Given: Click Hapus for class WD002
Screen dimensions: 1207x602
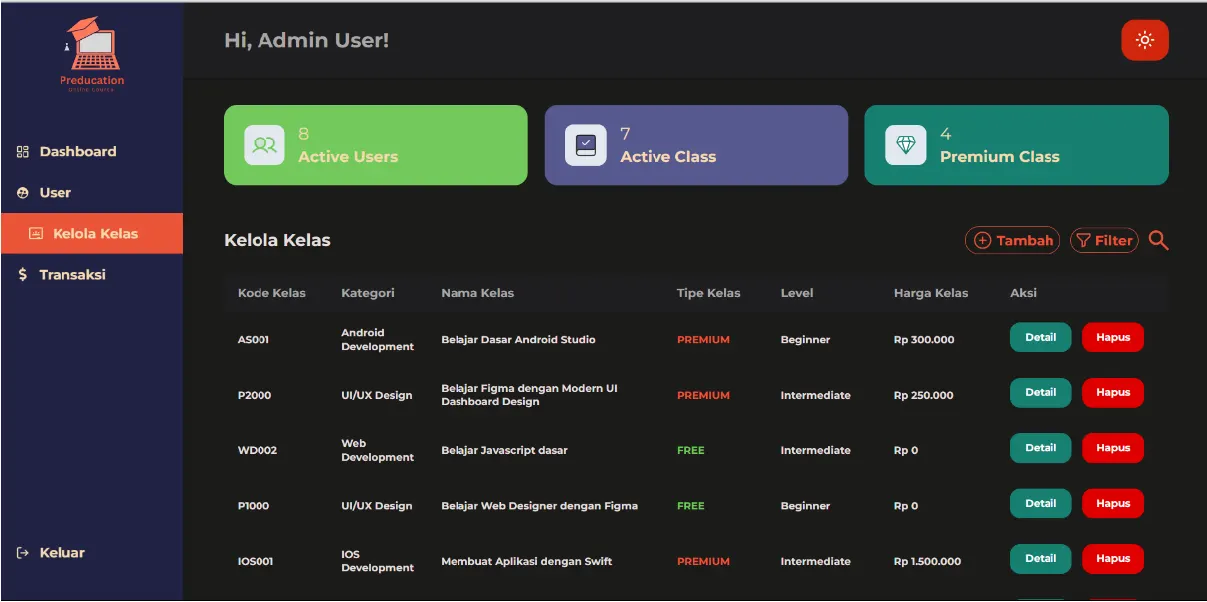Looking at the screenshot, I should (1112, 448).
